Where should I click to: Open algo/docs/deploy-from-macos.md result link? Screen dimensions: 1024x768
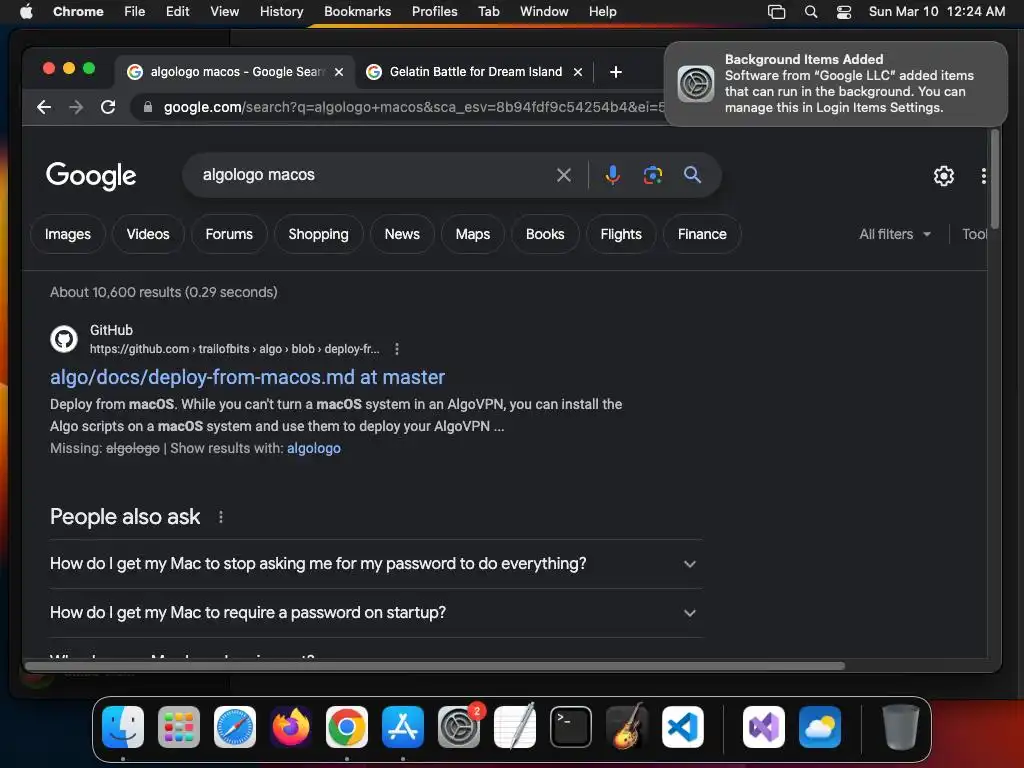(x=248, y=377)
